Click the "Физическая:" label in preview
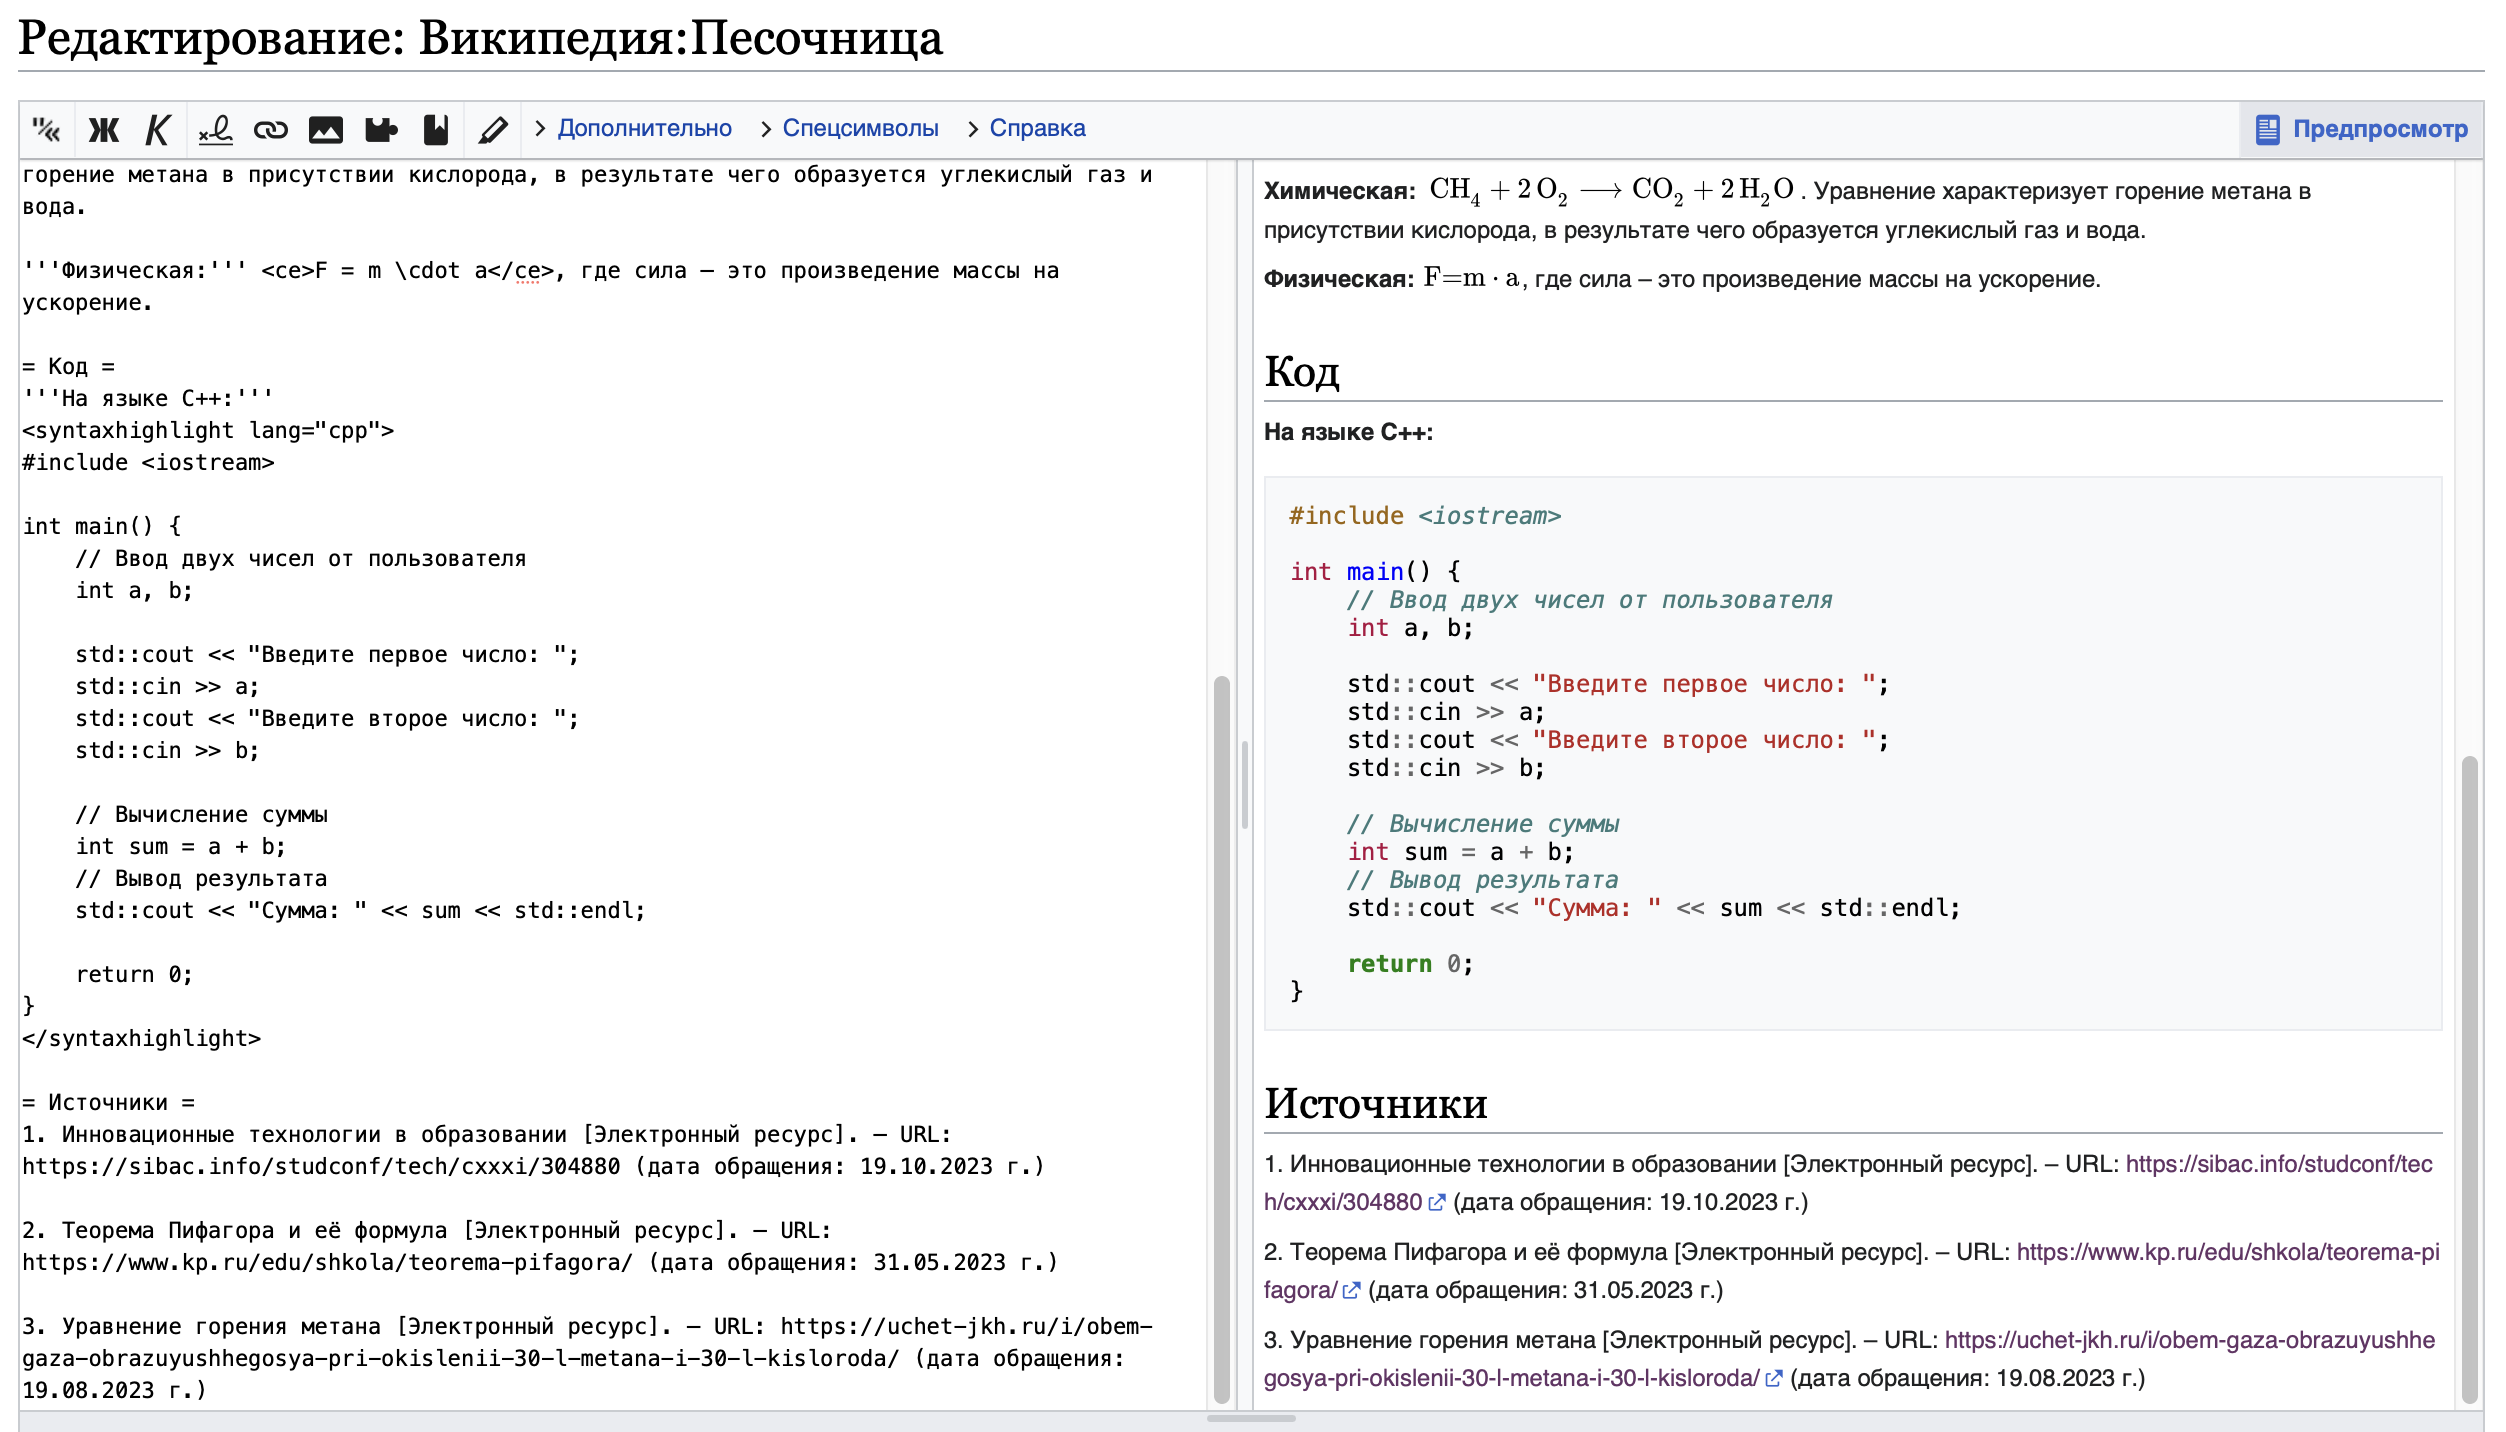This screenshot has width=2506, height=1432. click(1339, 279)
